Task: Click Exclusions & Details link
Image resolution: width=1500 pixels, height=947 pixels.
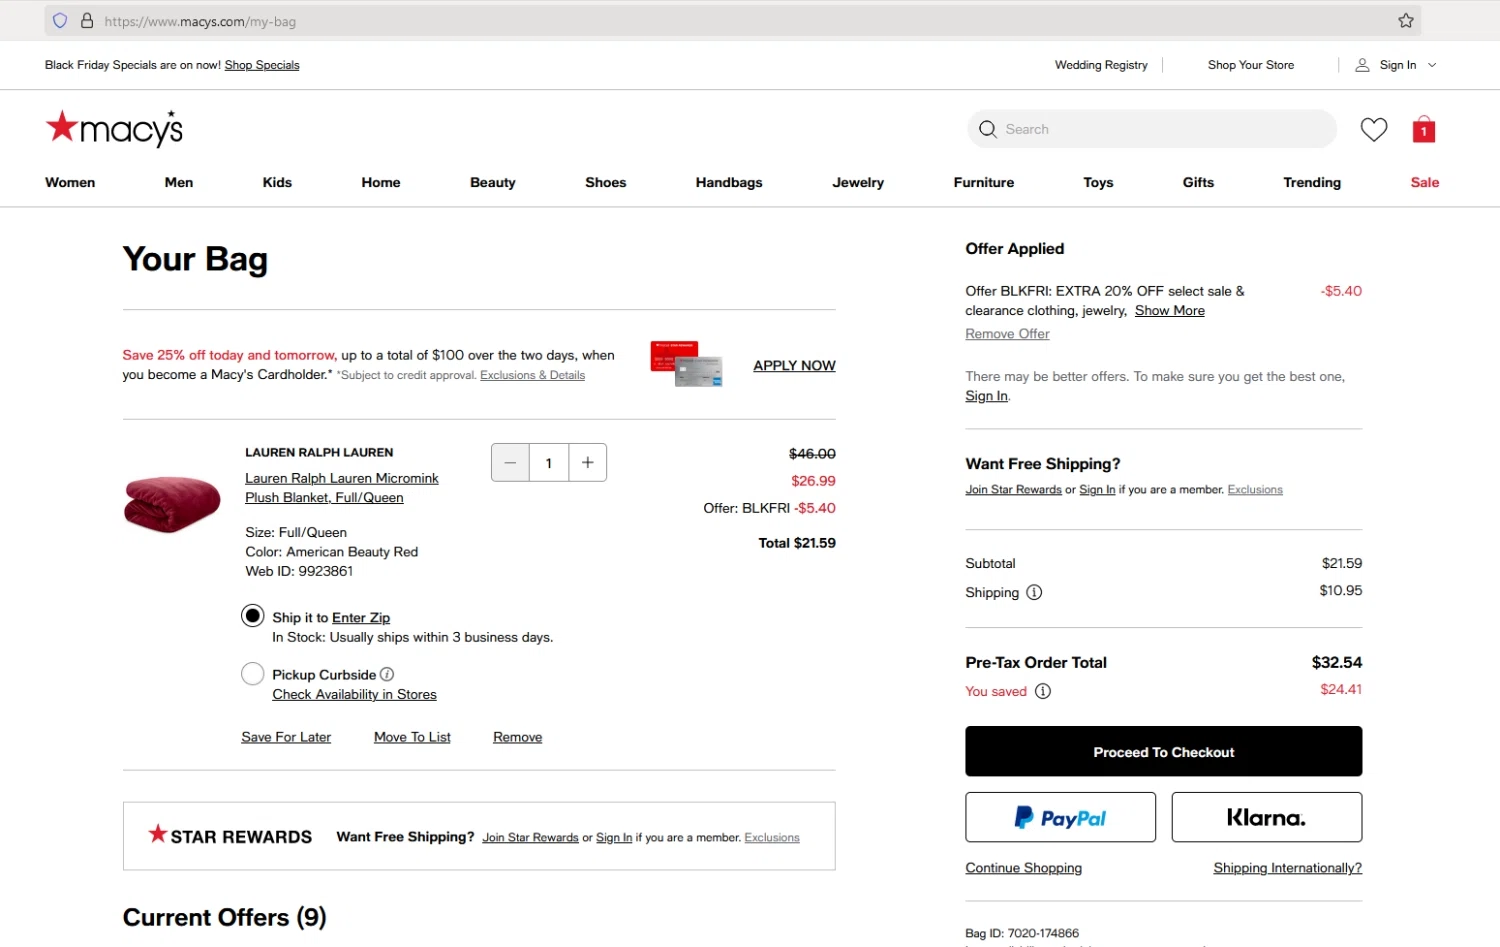Action: pos(532,375)
